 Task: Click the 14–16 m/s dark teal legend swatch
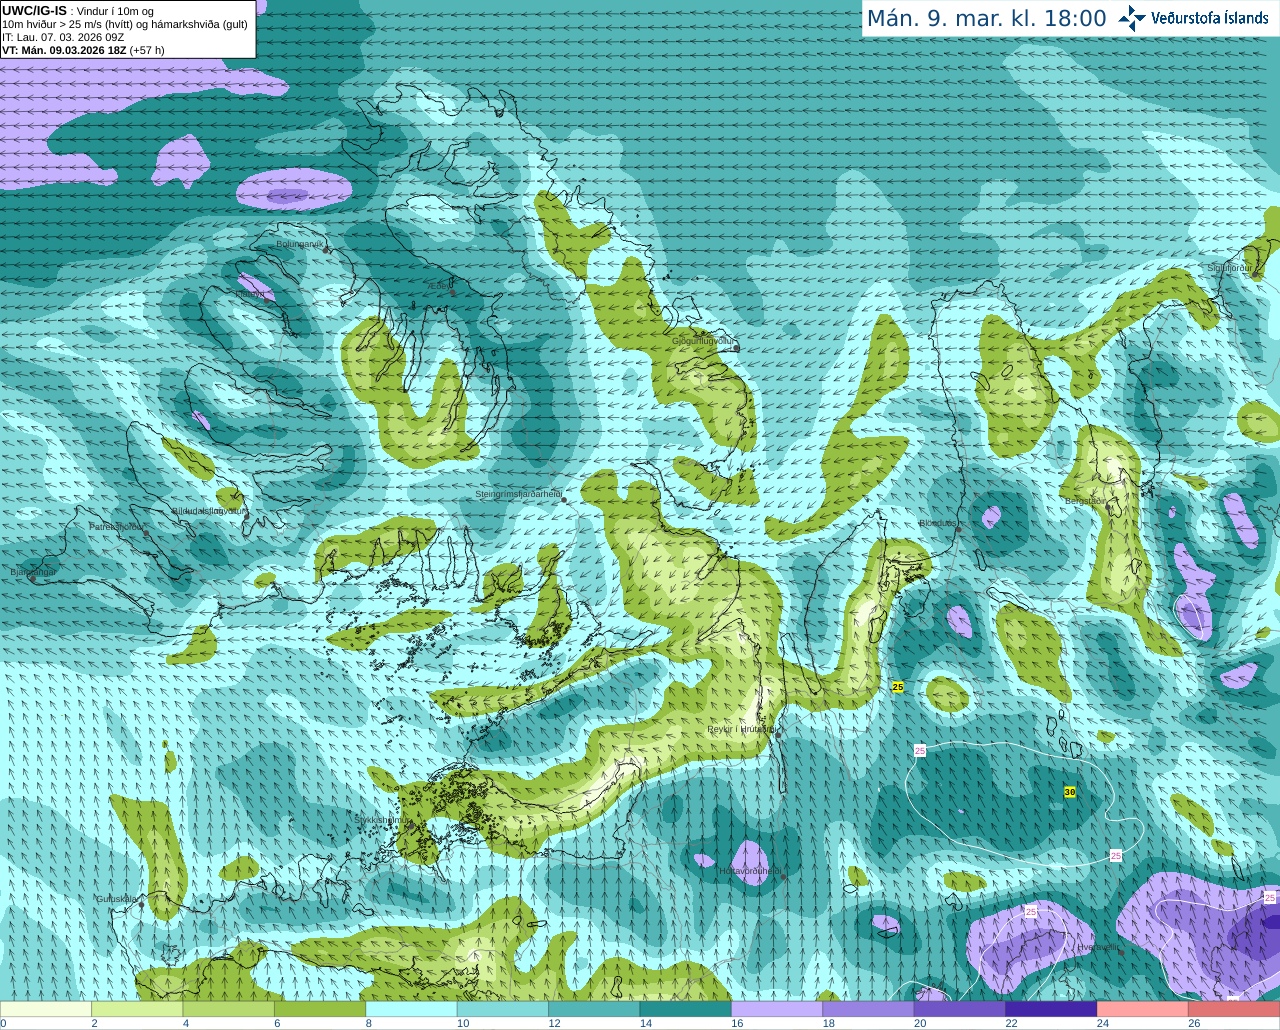click(x=686, y=1009)
